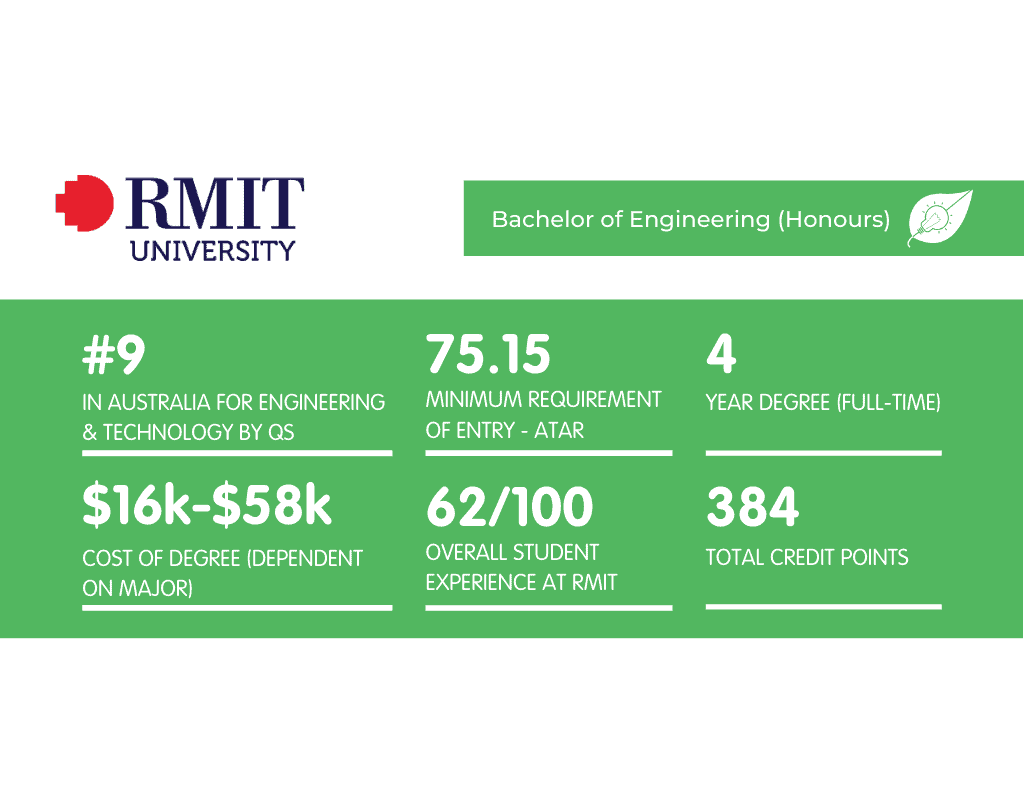The image size is (1024, 800).
Task: Click the '75.15' ATAR statistic
Action: coord(489,354)
